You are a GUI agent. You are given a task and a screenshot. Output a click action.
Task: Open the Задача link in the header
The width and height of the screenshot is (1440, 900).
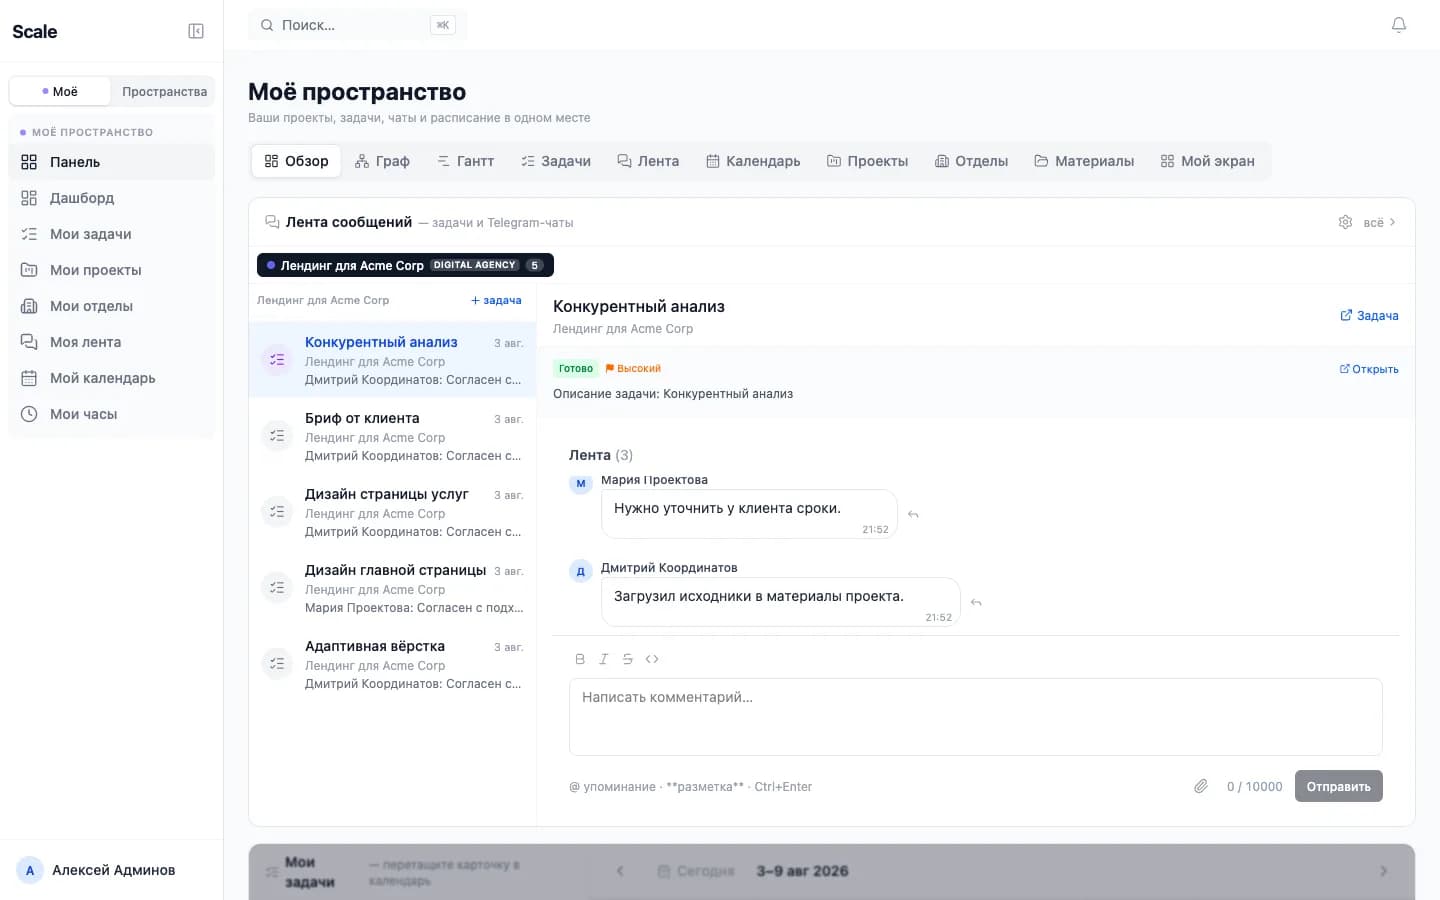tap(1369, 315)
